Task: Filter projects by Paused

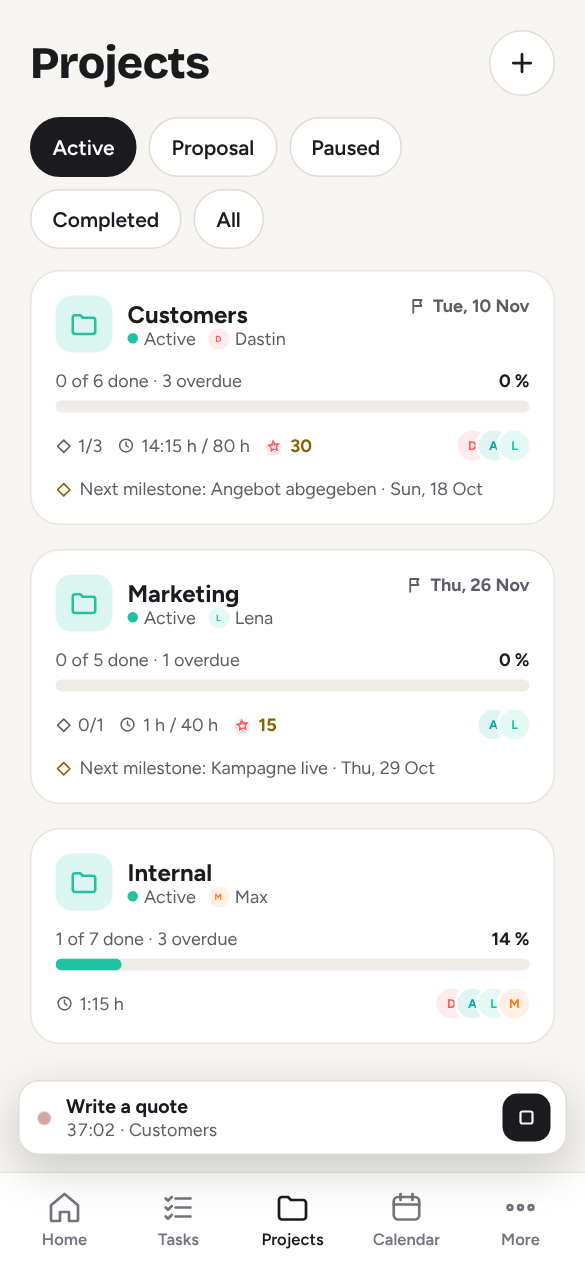Action: (346, 148)
